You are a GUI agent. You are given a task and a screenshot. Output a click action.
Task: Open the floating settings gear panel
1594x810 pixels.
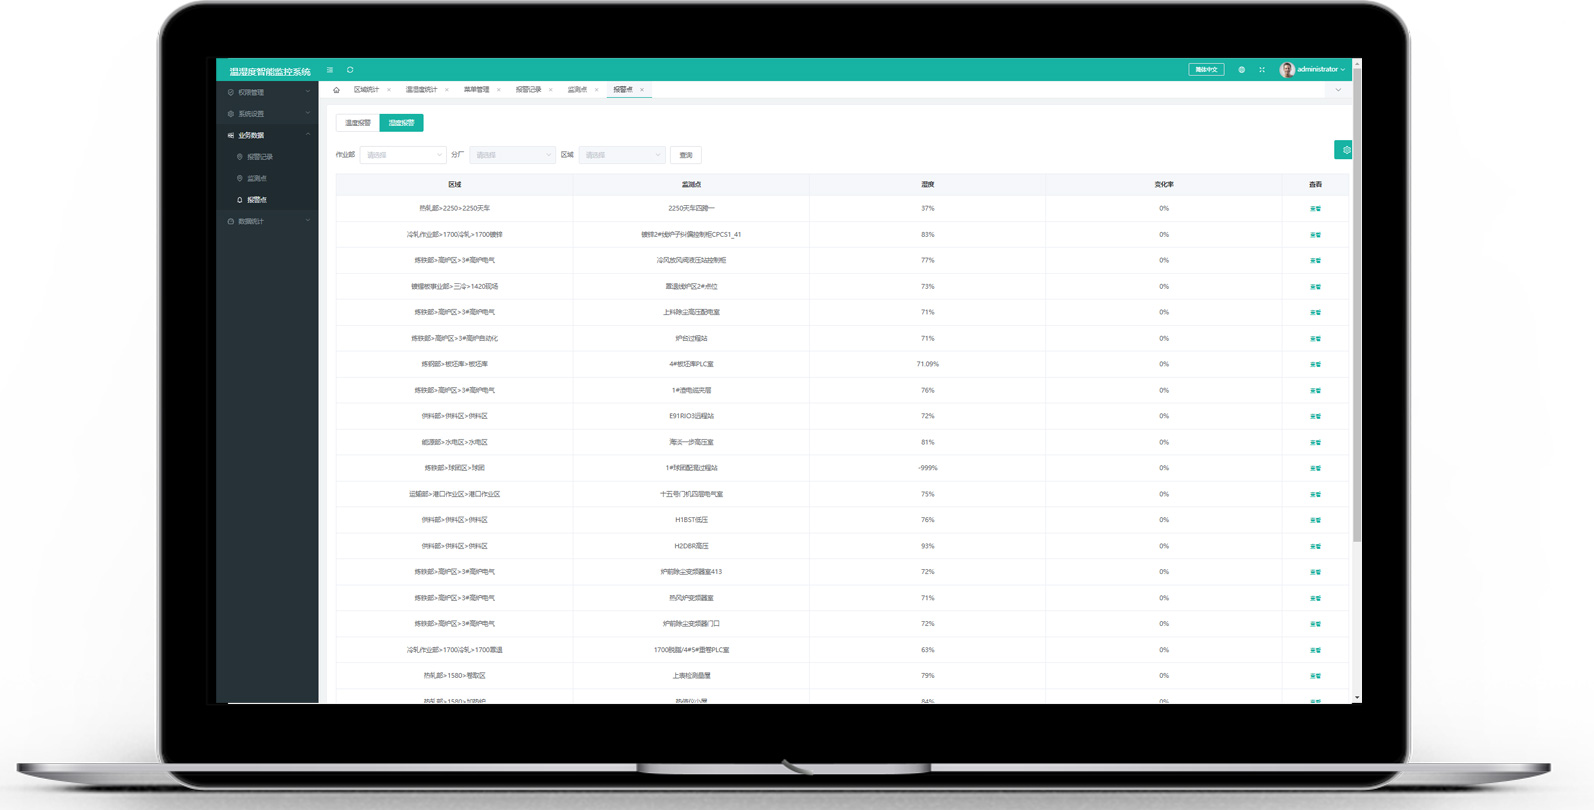(1344, 150)
